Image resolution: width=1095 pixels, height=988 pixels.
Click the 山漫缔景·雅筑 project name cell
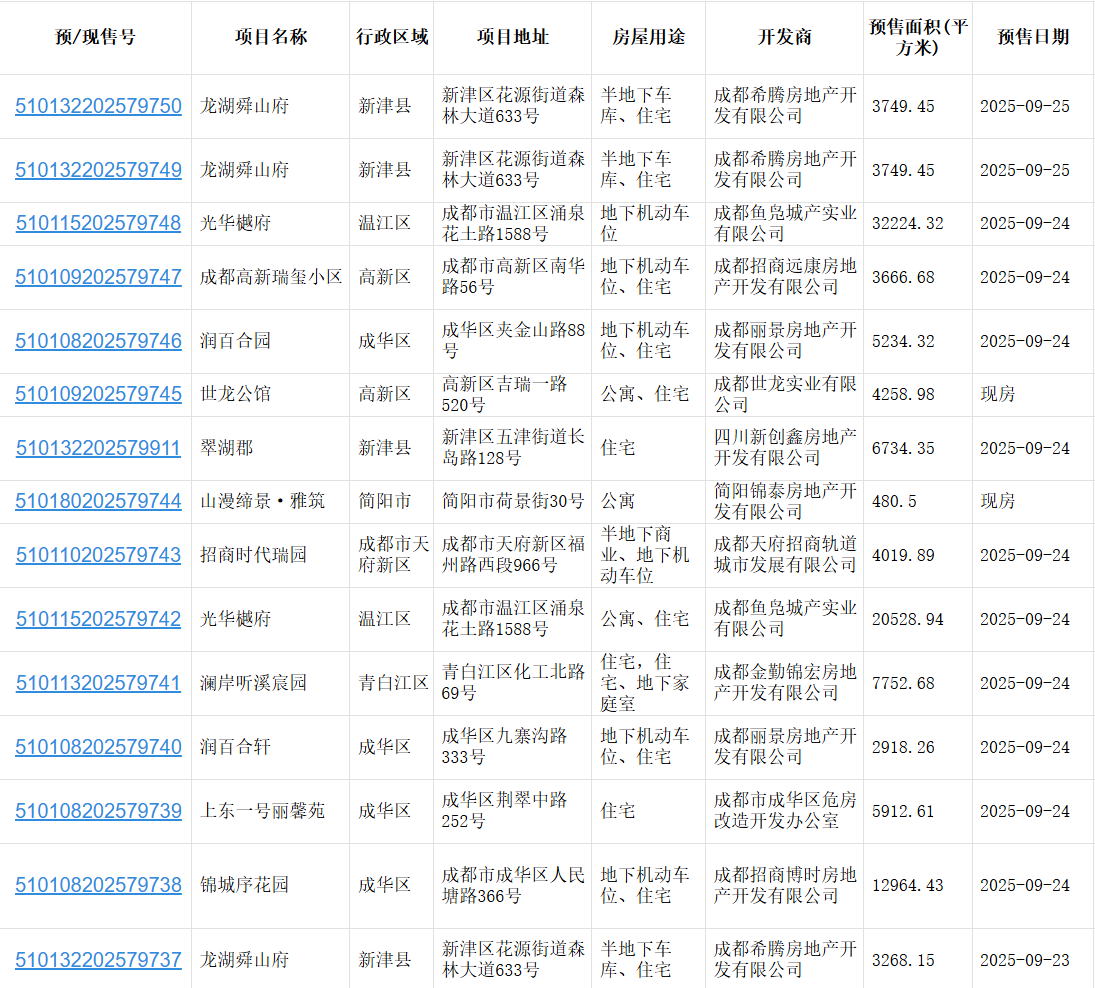[x=262, y=501]
